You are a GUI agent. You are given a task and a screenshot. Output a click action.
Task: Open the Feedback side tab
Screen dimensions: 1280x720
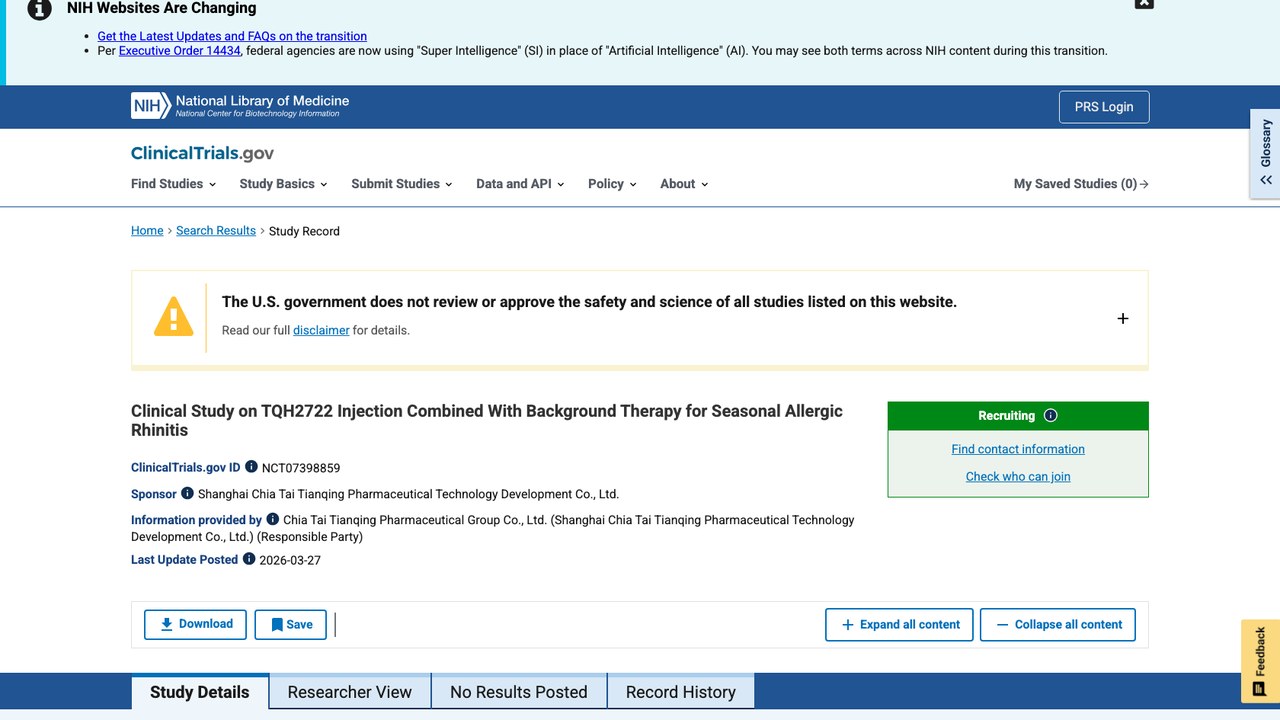coord(1260,662)
